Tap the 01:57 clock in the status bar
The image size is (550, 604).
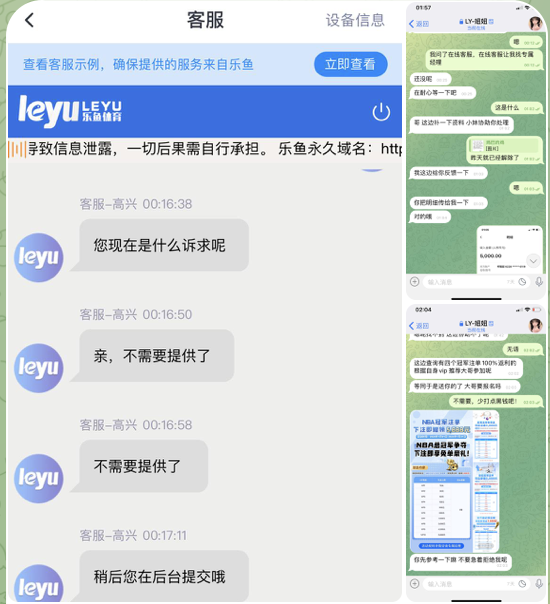point(423,8)
